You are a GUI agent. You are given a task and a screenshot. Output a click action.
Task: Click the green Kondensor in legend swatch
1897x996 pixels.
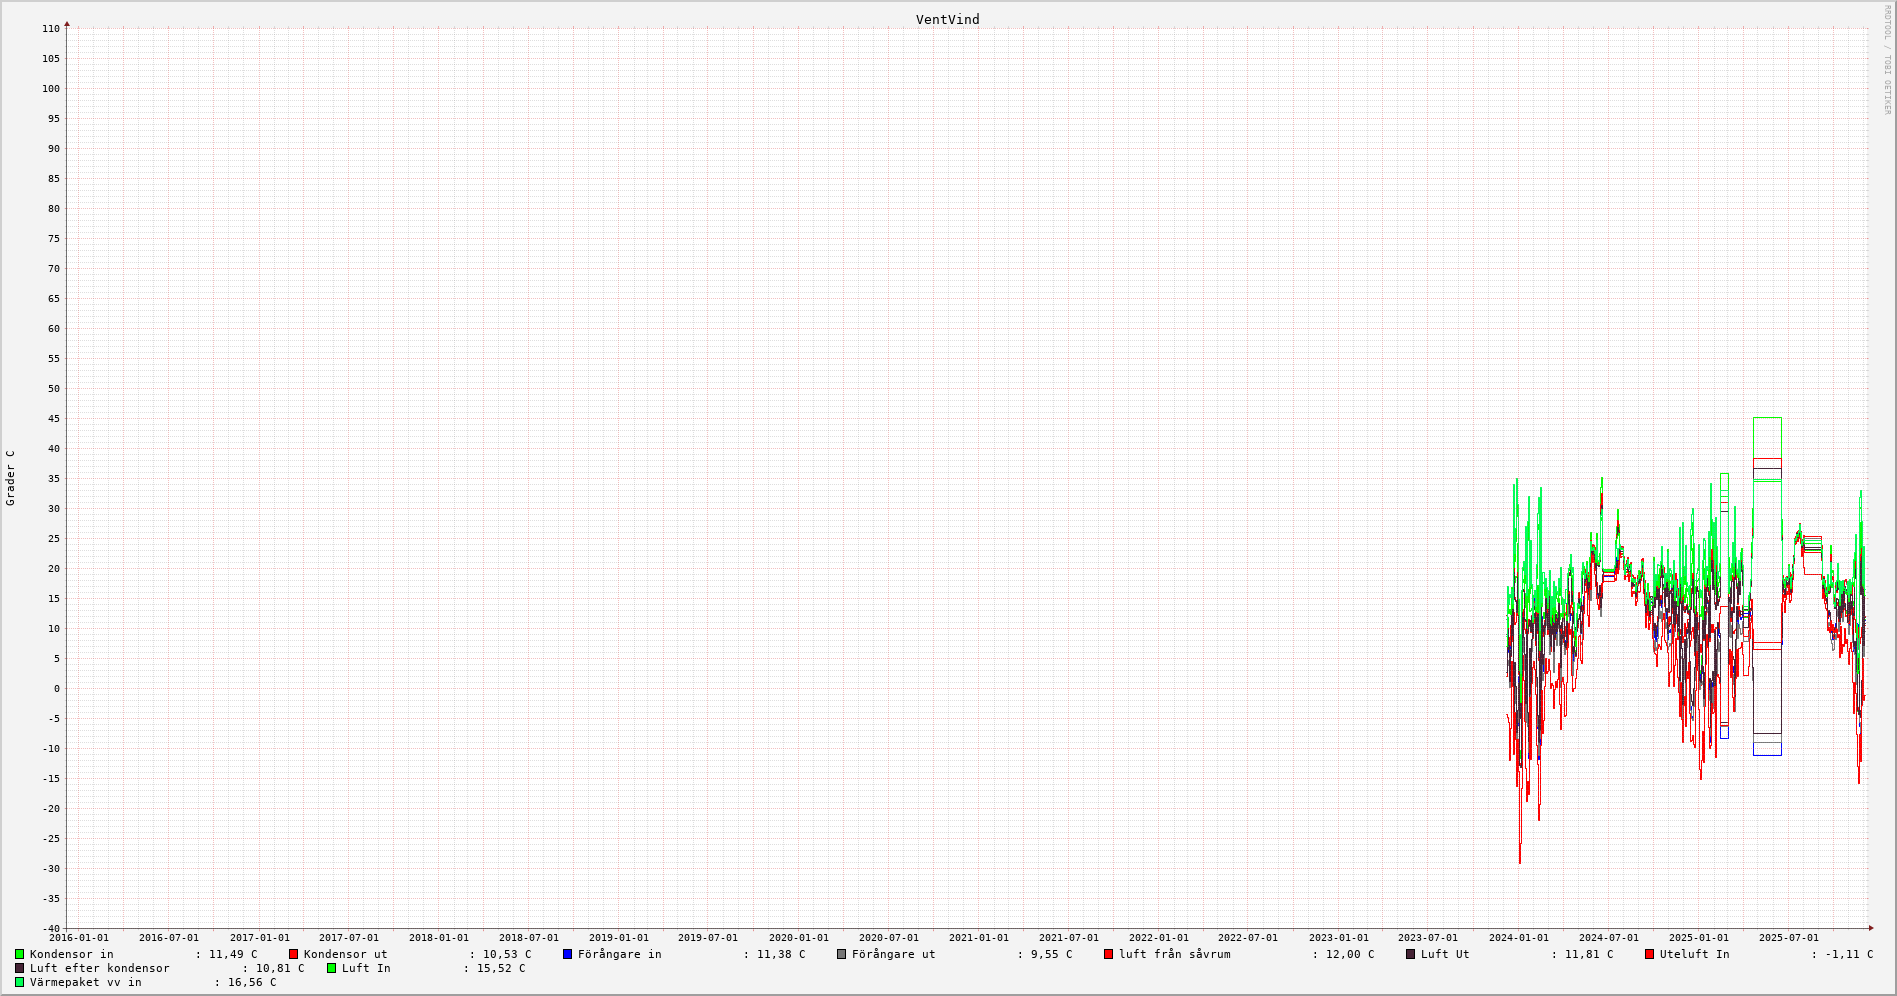pos(19,954)
